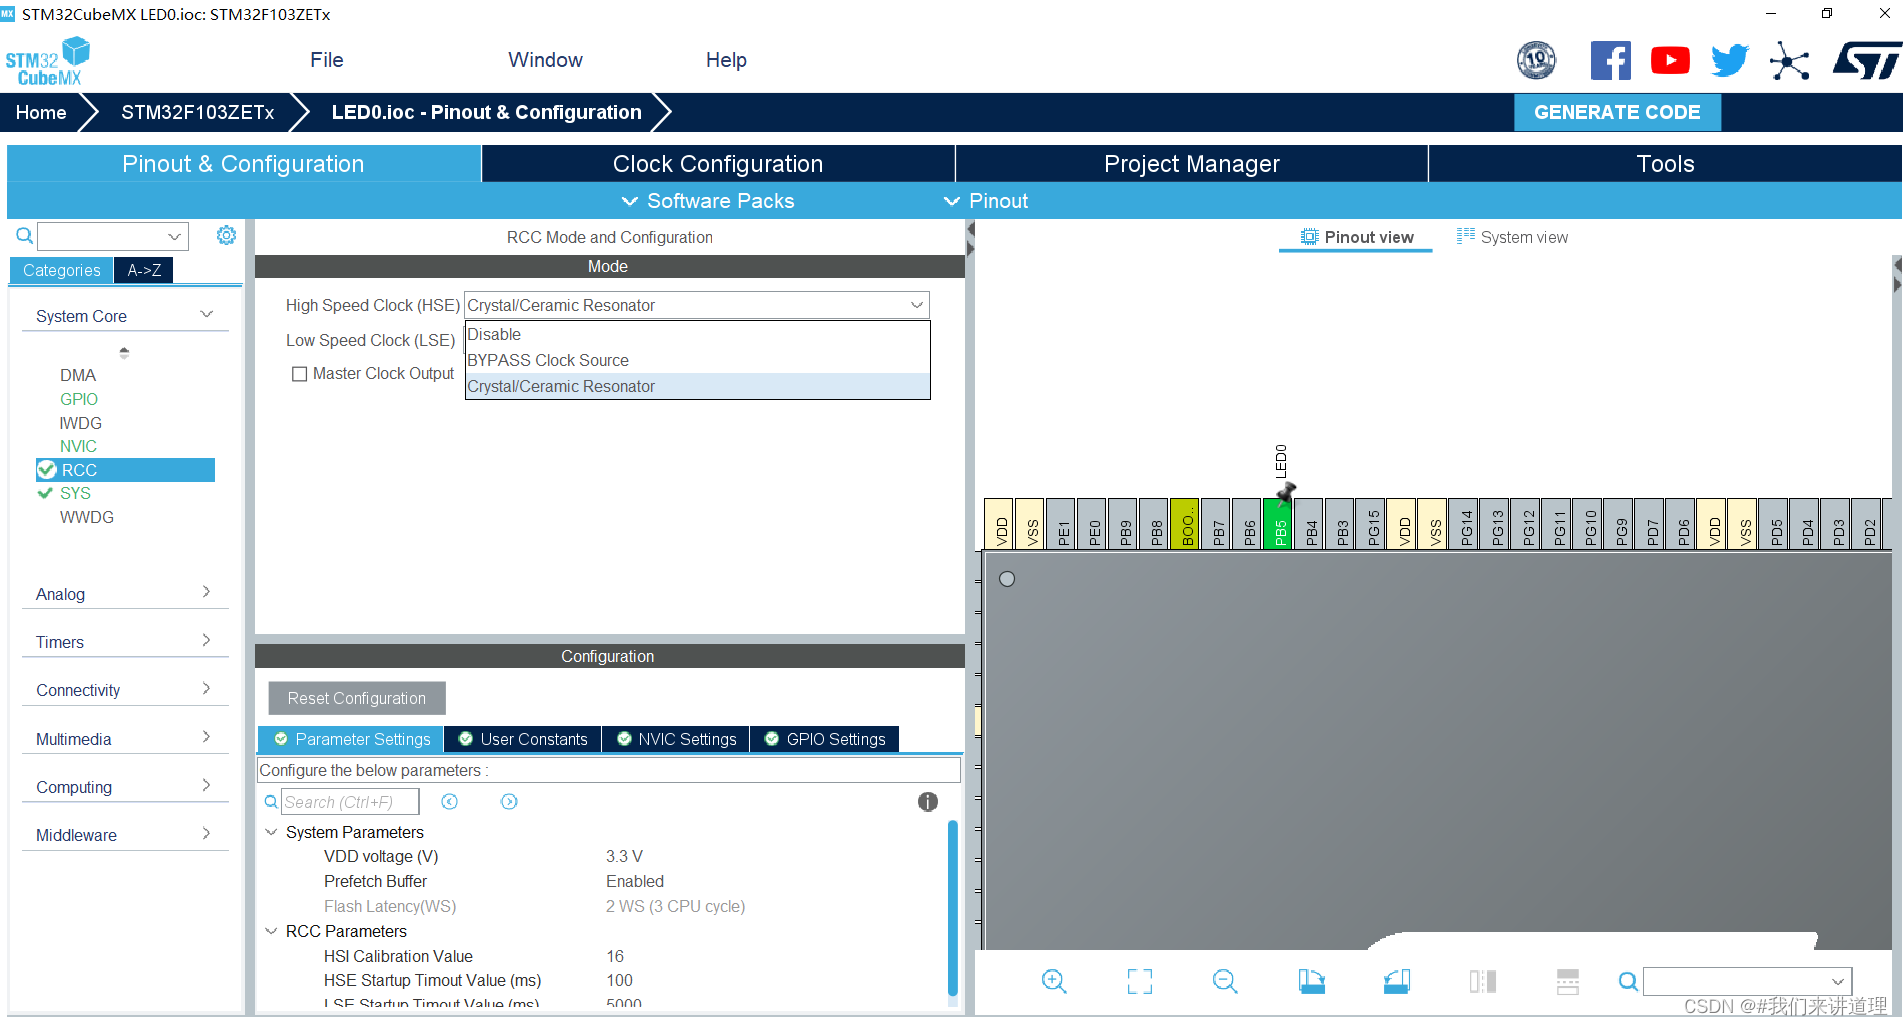Rotate chip clockwise icon
Screen dimensions: 1903x1025
[x=1311, y=981]
